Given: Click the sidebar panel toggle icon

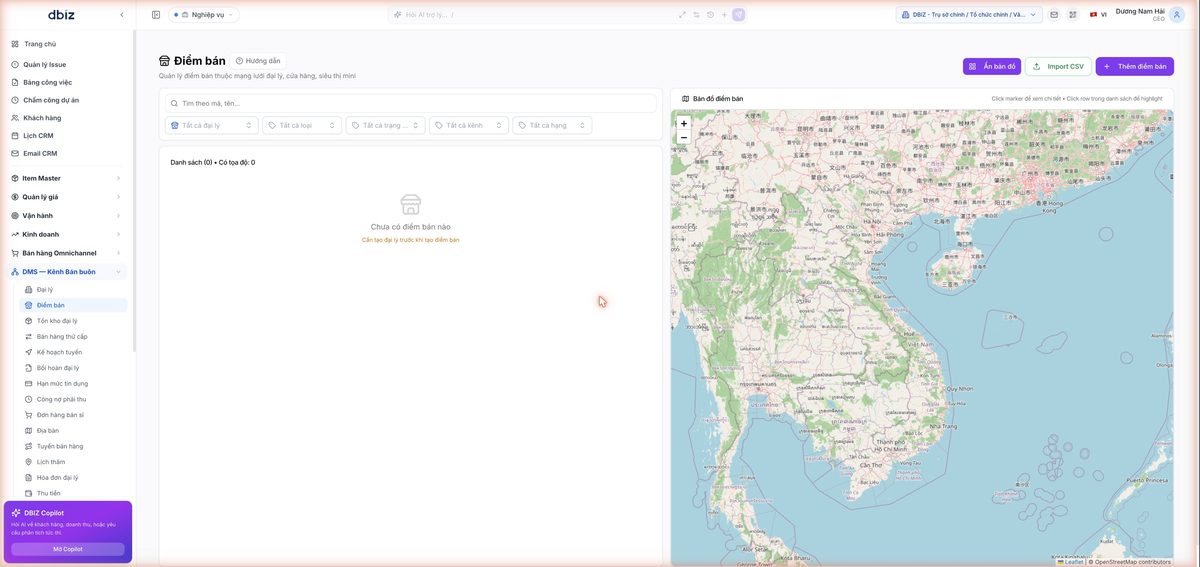Looking at the screenshot, I should coord(156,15).
